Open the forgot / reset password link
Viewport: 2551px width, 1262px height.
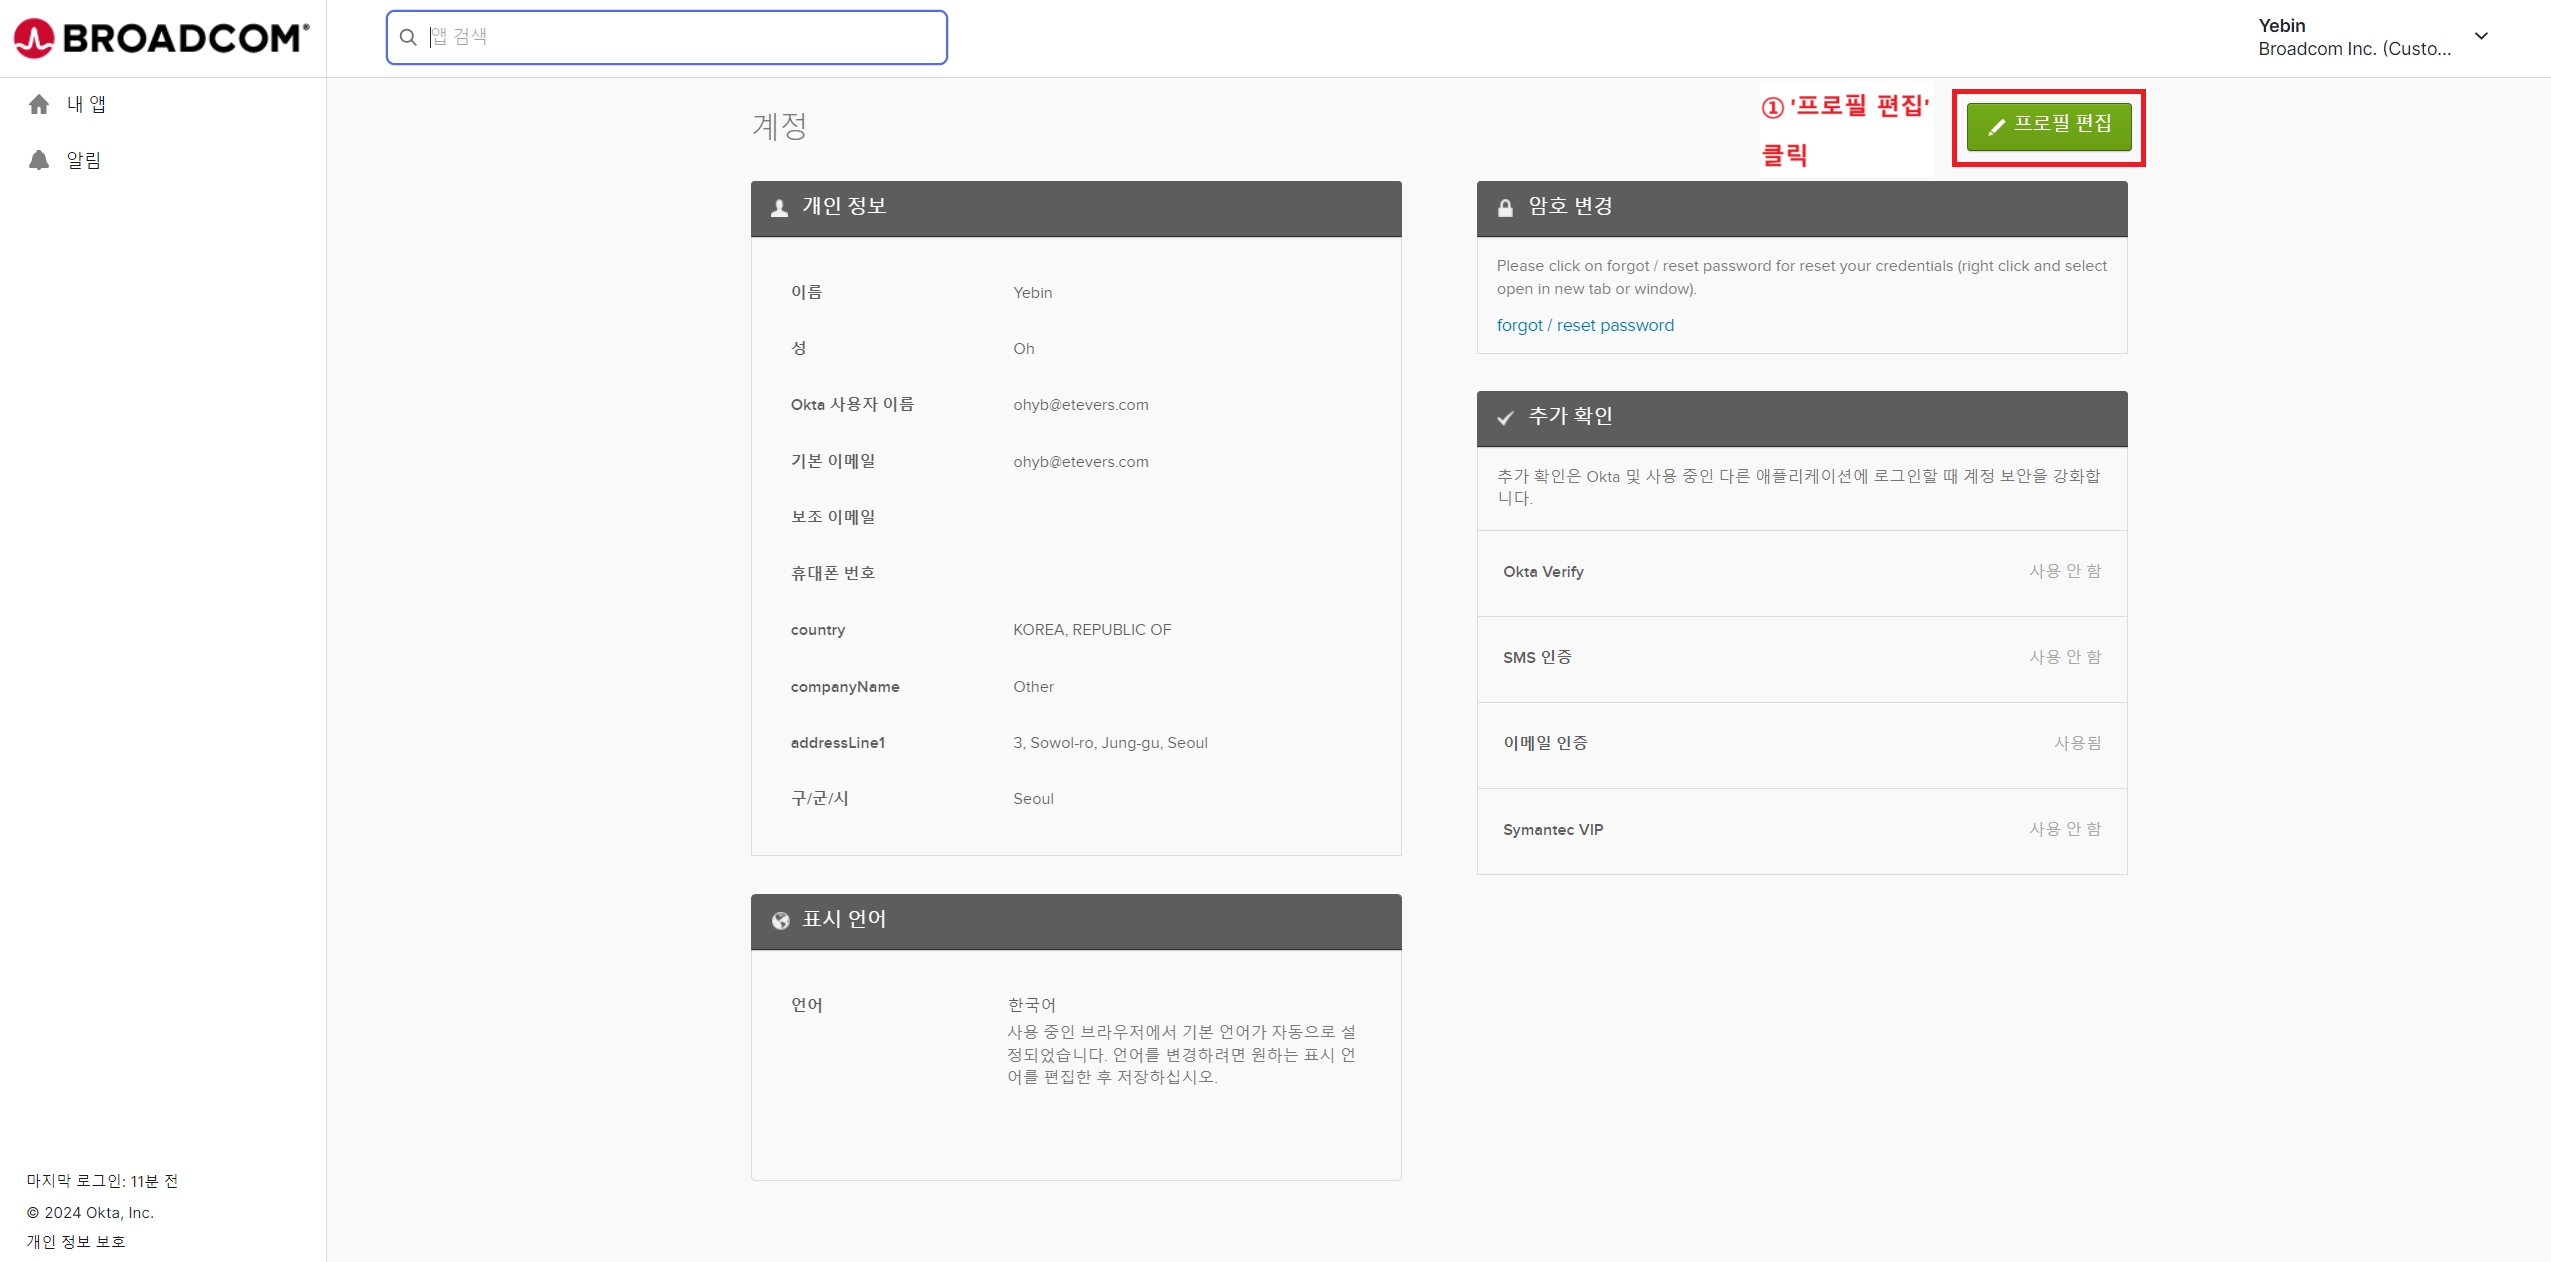click(x=1584, y=325)
